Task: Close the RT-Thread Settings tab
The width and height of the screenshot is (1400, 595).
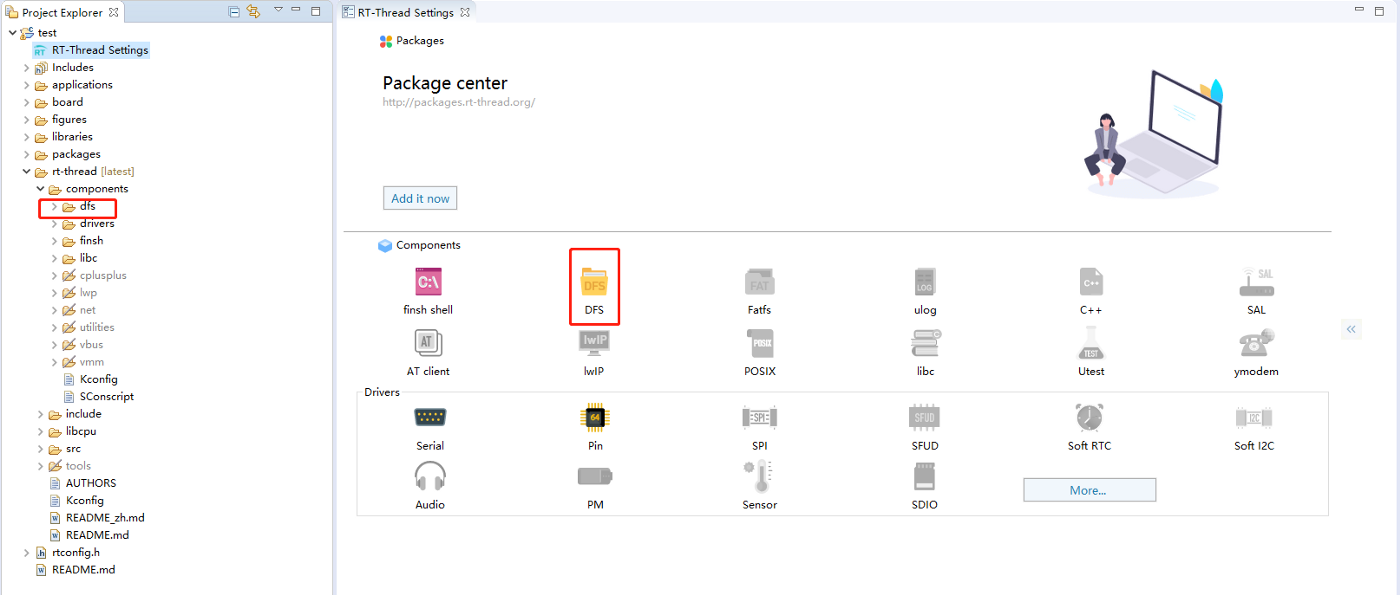Action: [x=466, y=12]
